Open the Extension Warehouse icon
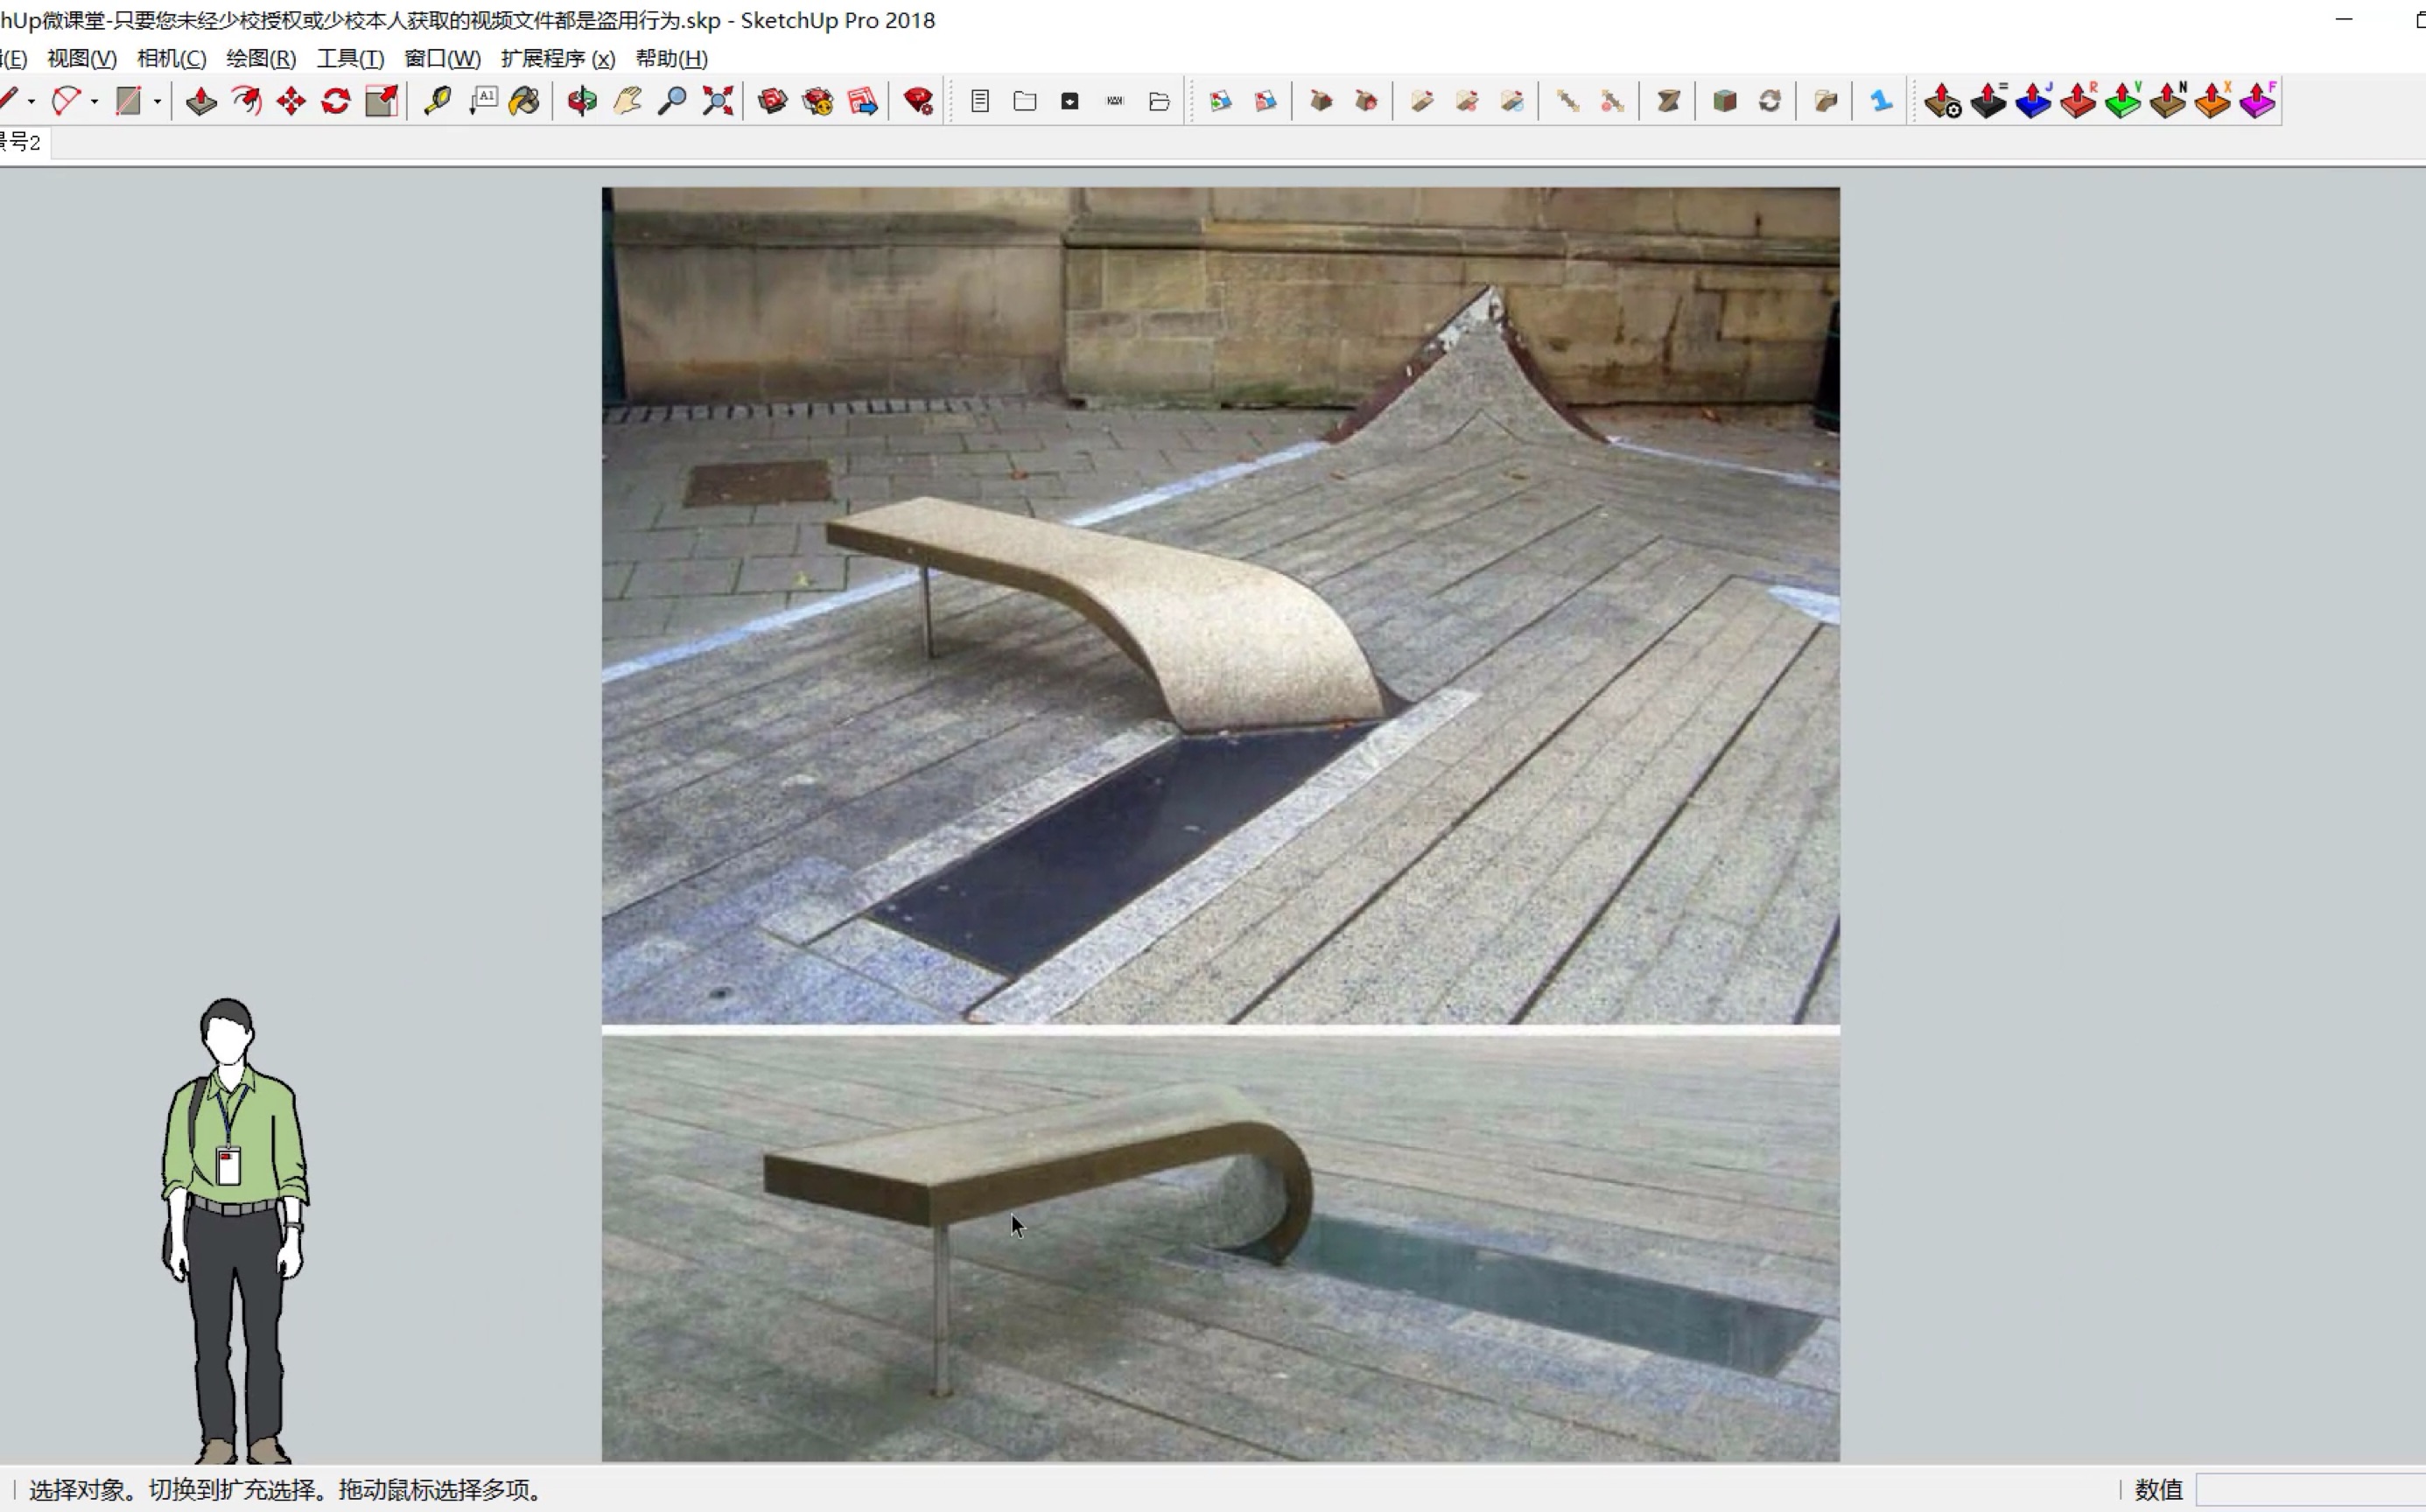2426x1512 pixels. coord(817,101)
